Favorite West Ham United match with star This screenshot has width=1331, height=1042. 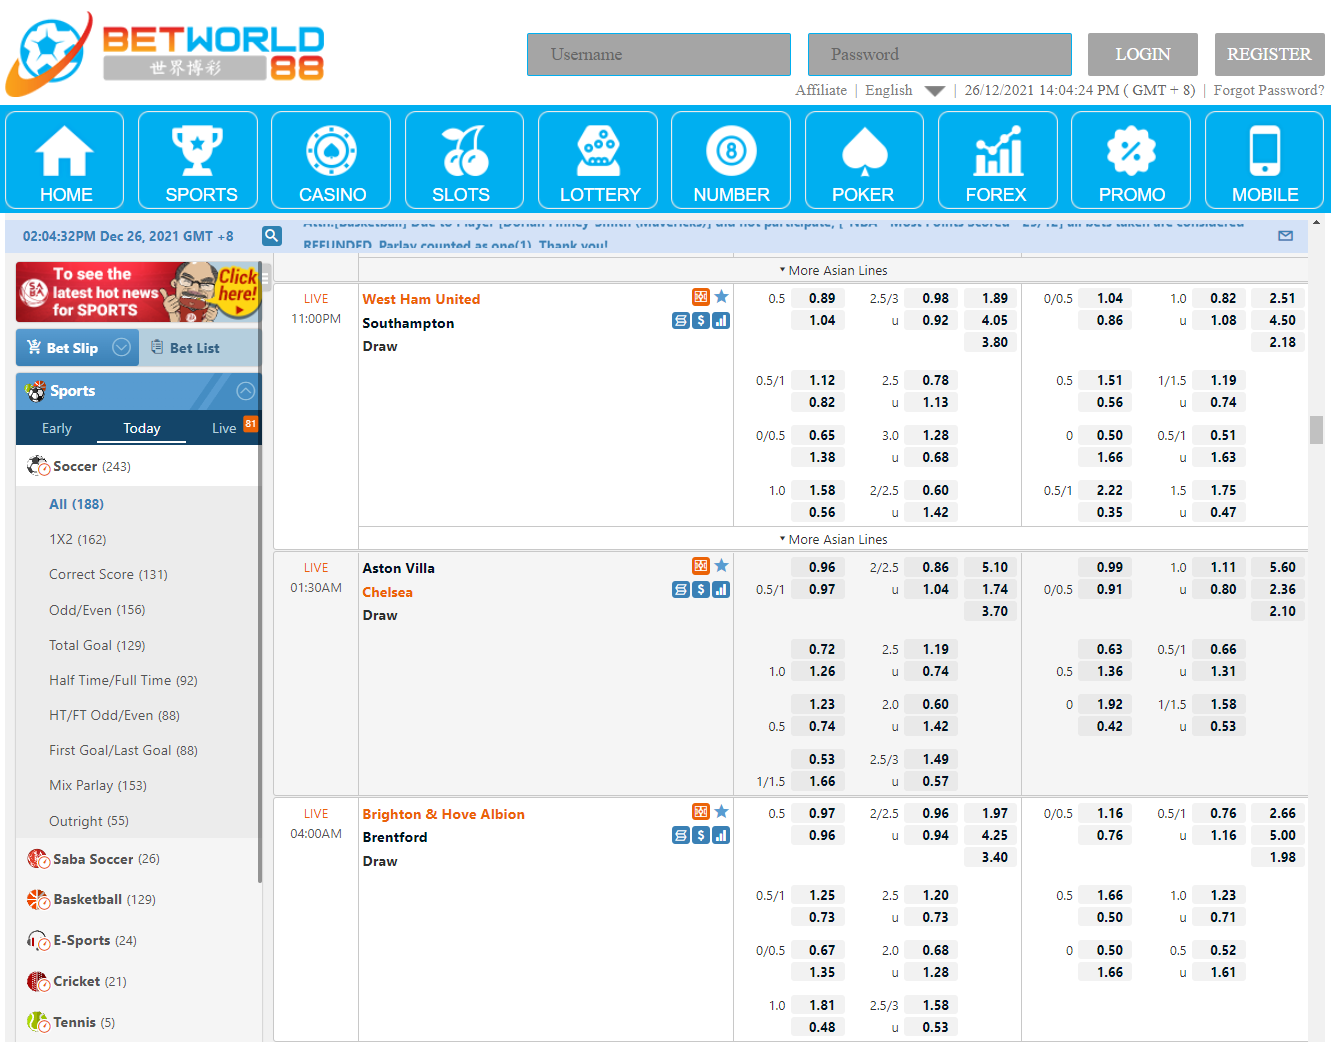722,297
